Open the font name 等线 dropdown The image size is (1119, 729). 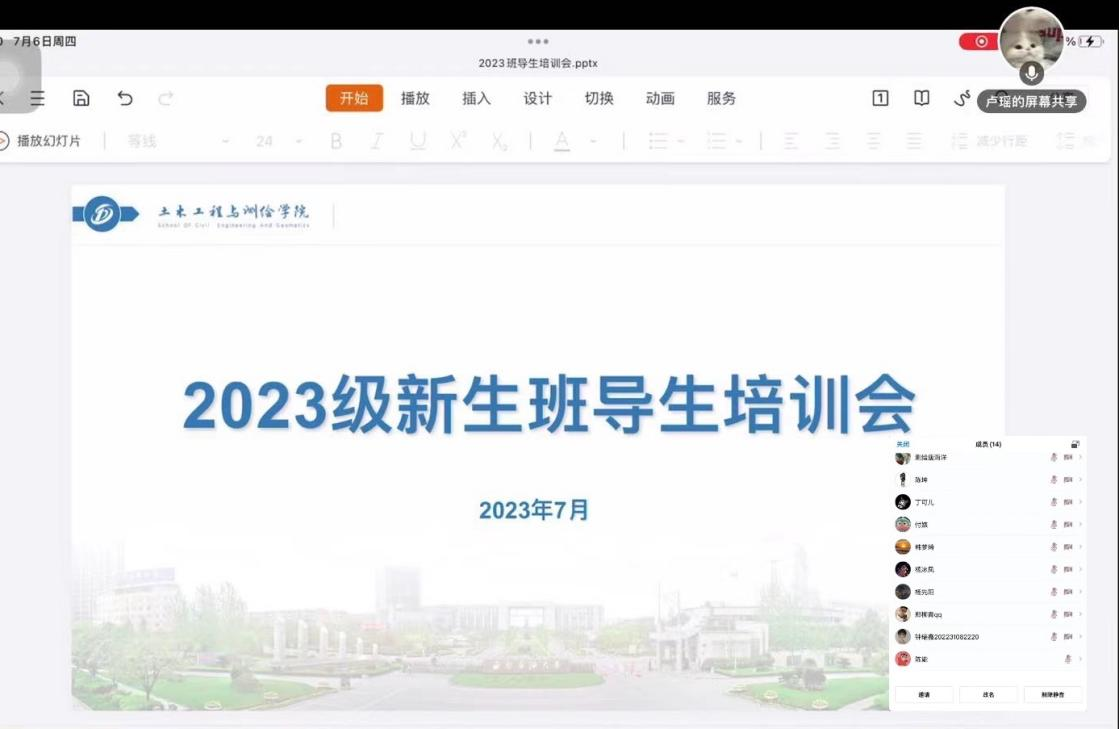point(178,141)
